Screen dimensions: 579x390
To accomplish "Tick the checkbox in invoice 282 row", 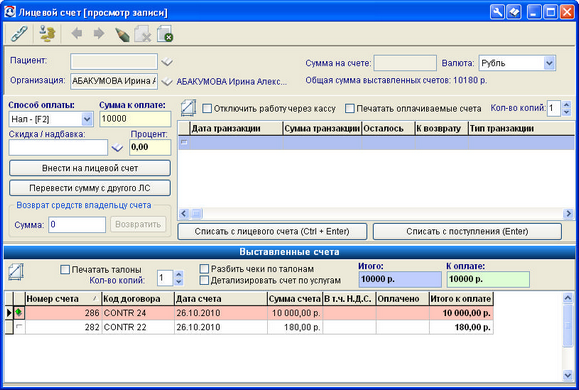I will point(19,326).
